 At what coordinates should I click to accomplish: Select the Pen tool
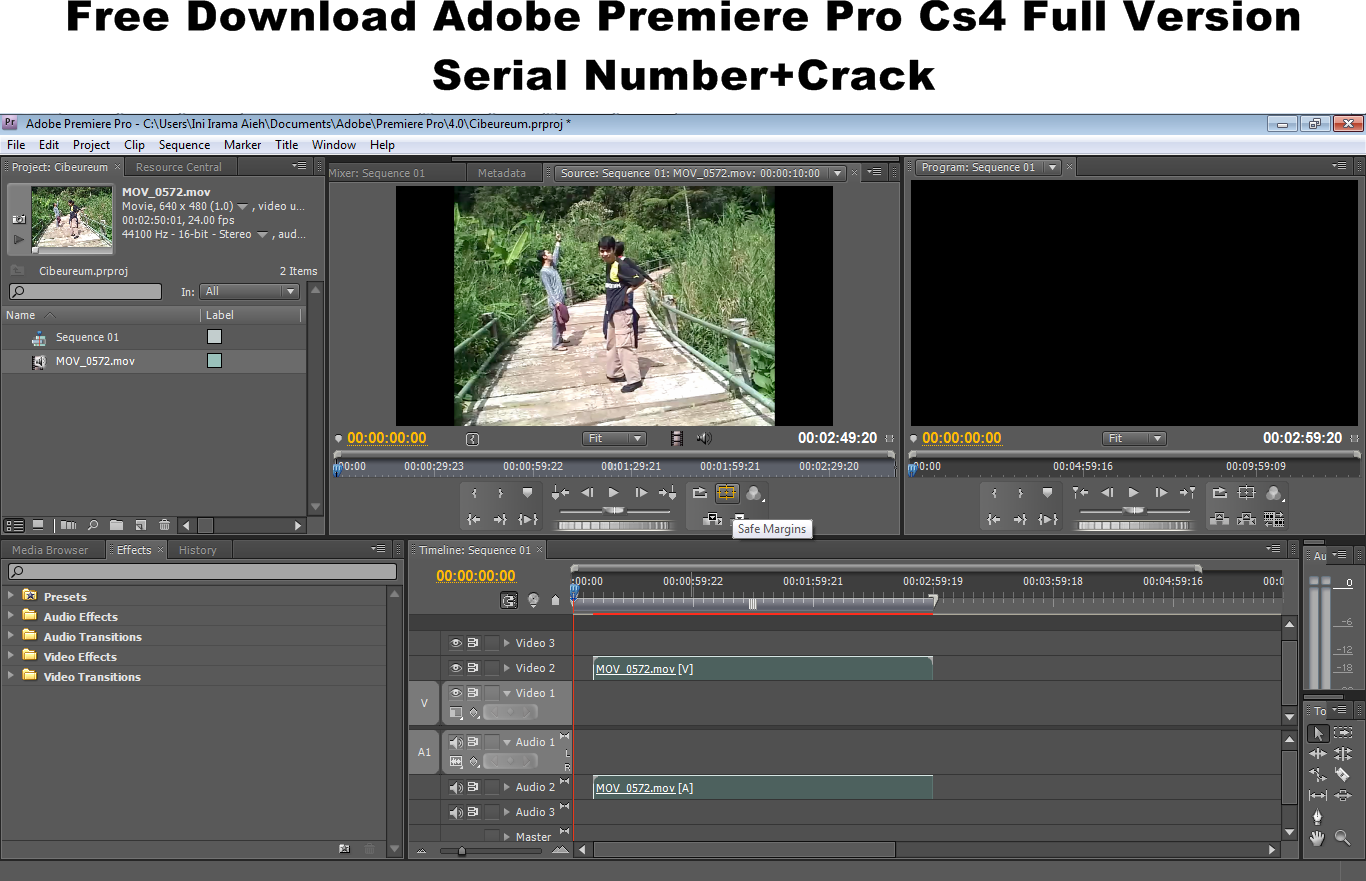coord(1318,817)
